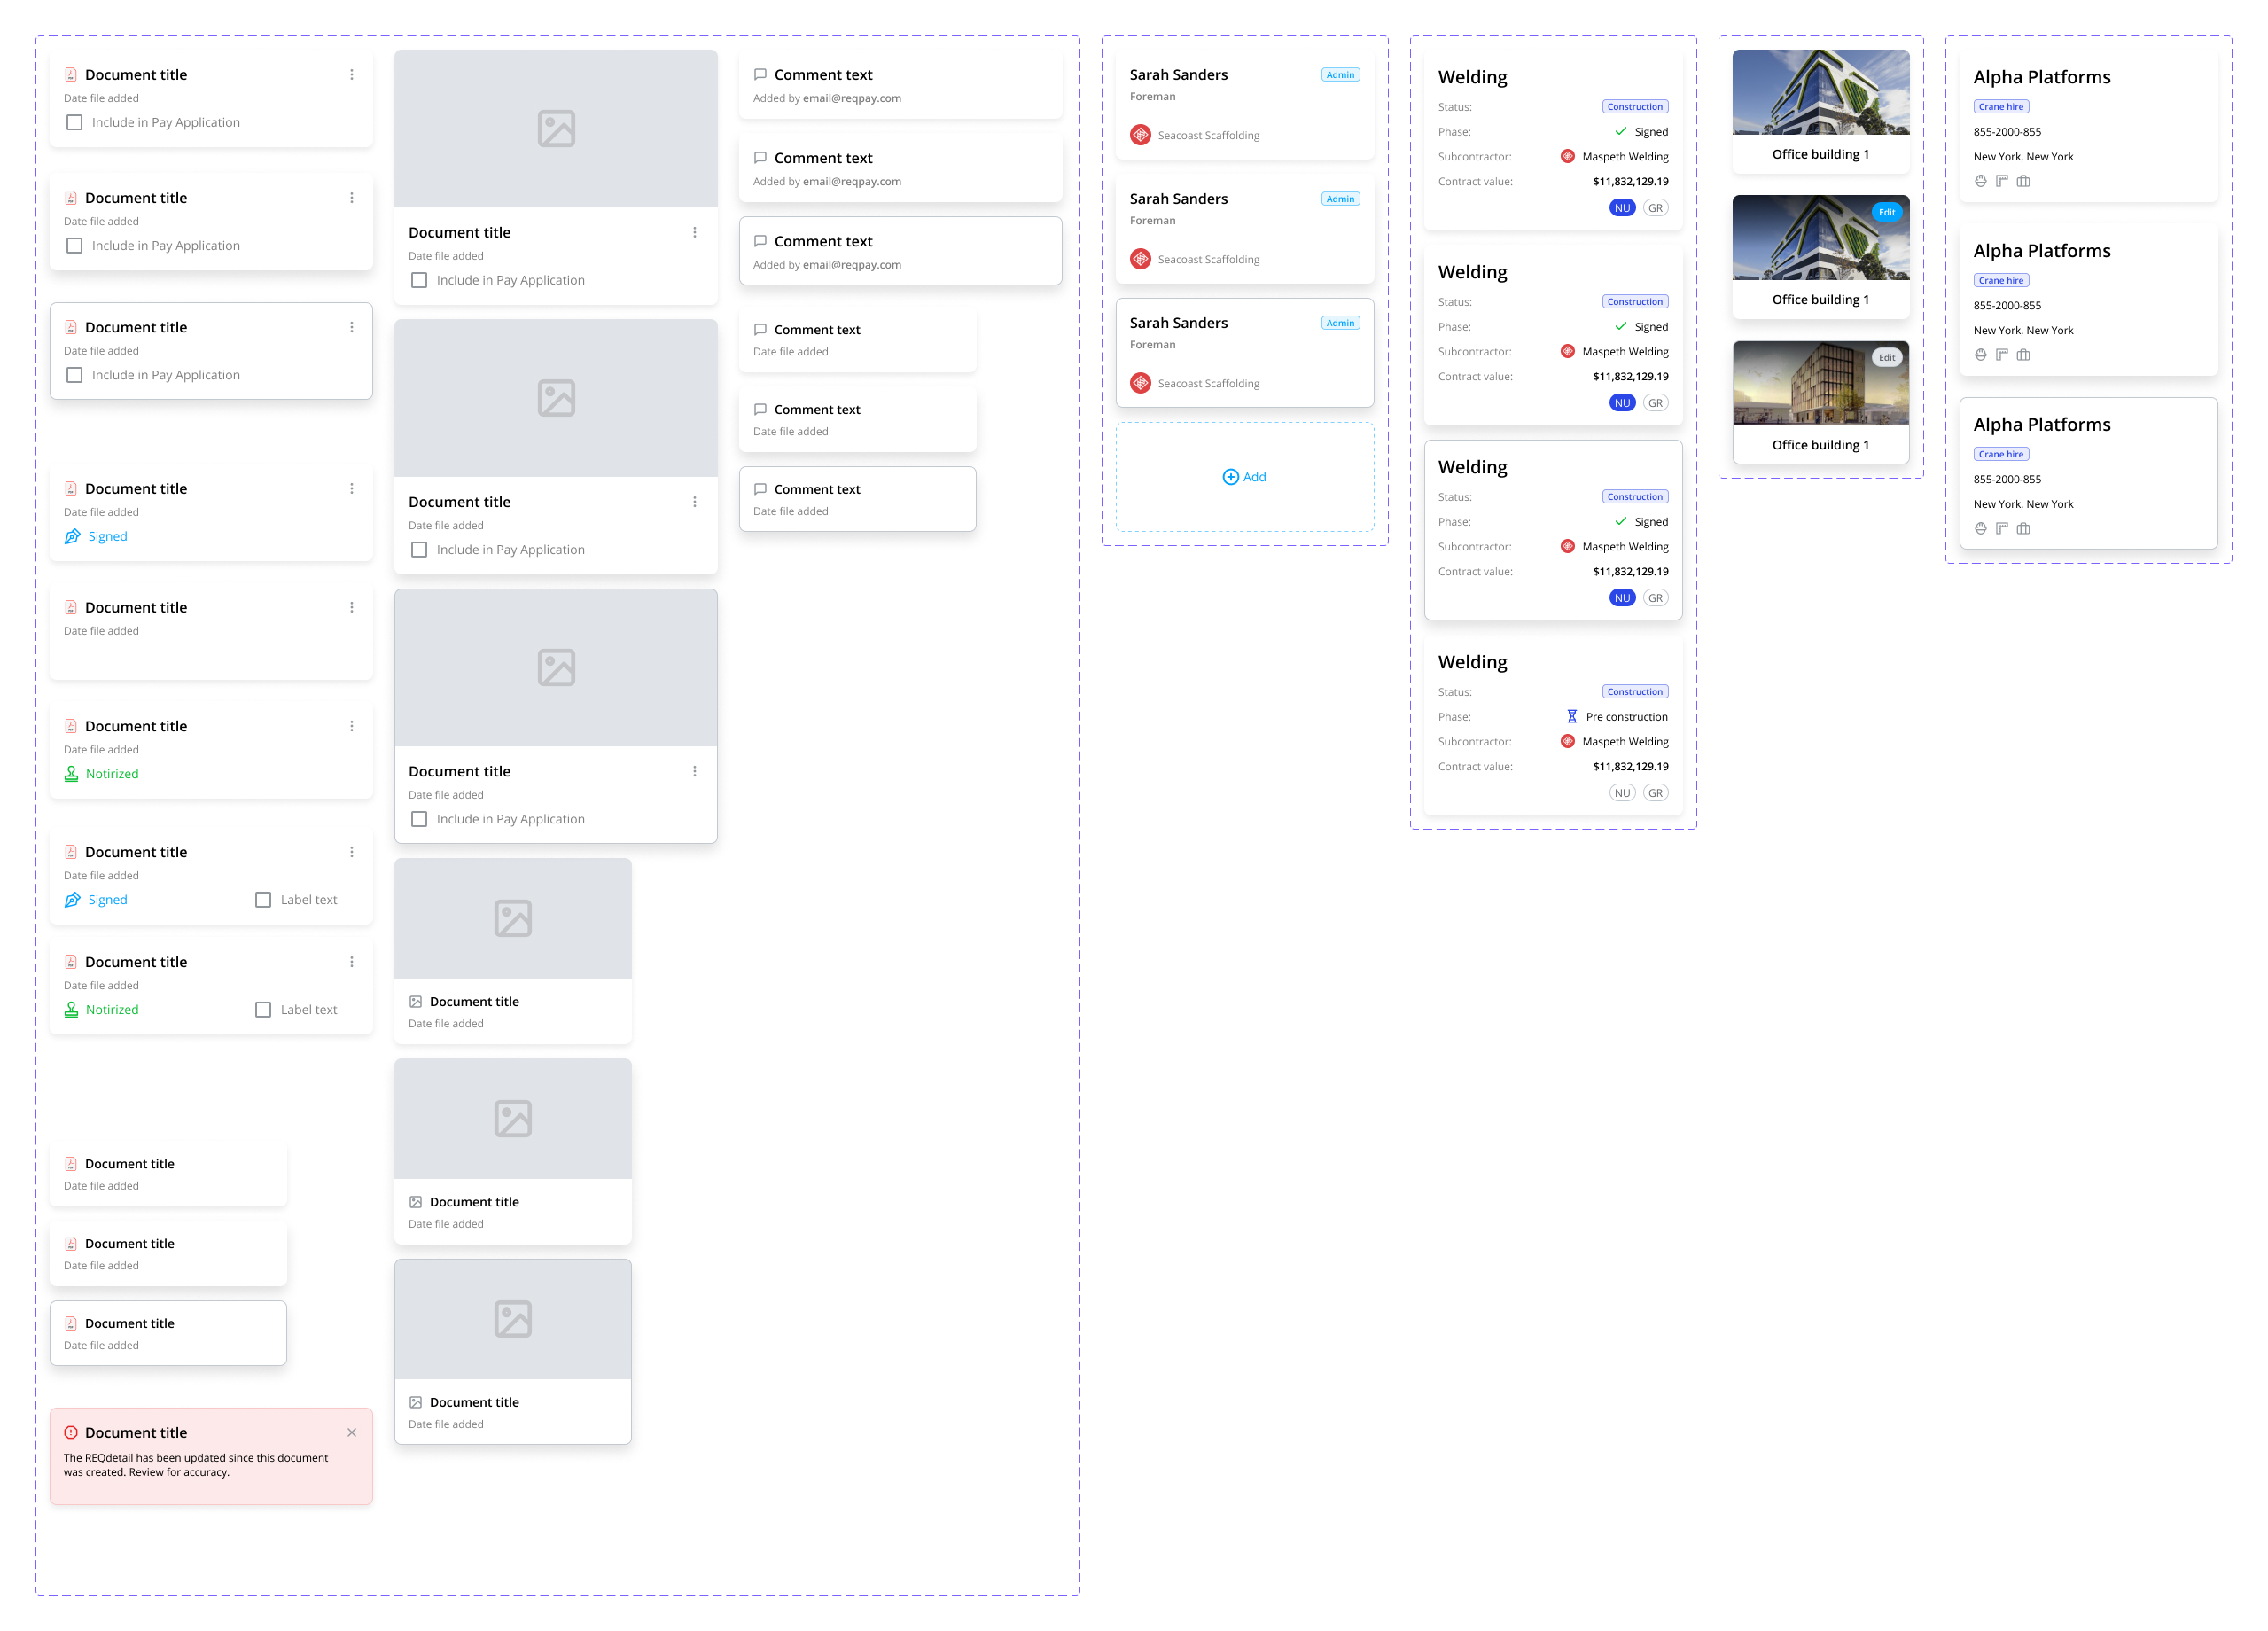Click the hourglass Pre construction icon
The height and width of the screenshot is (1631, 2268).
(1572, 717)
